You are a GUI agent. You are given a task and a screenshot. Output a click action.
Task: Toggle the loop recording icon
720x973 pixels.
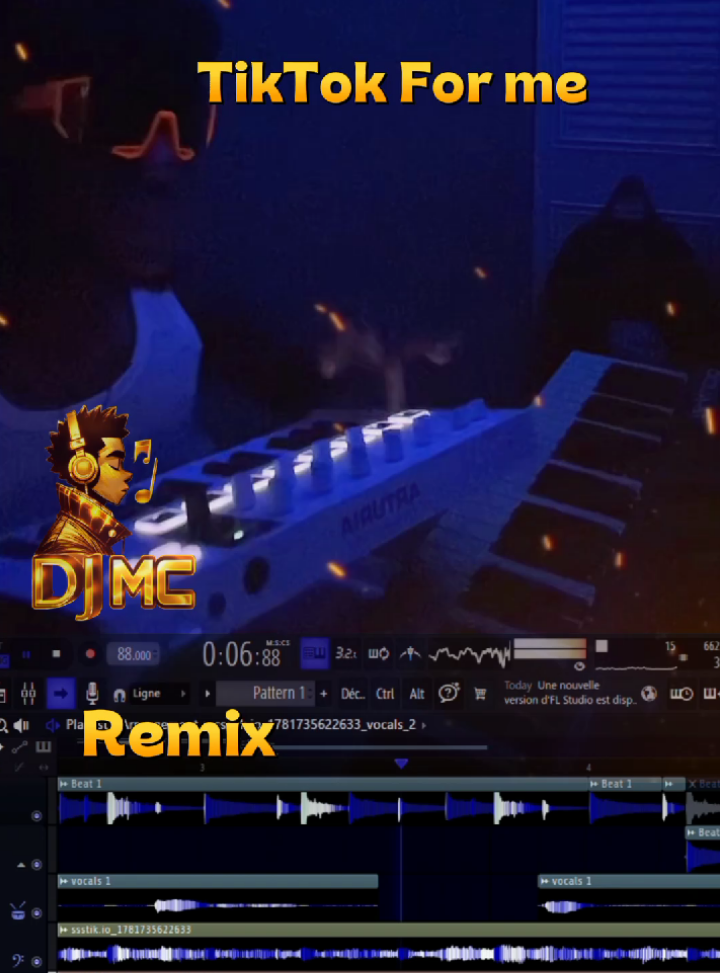(x=378, y=653)
